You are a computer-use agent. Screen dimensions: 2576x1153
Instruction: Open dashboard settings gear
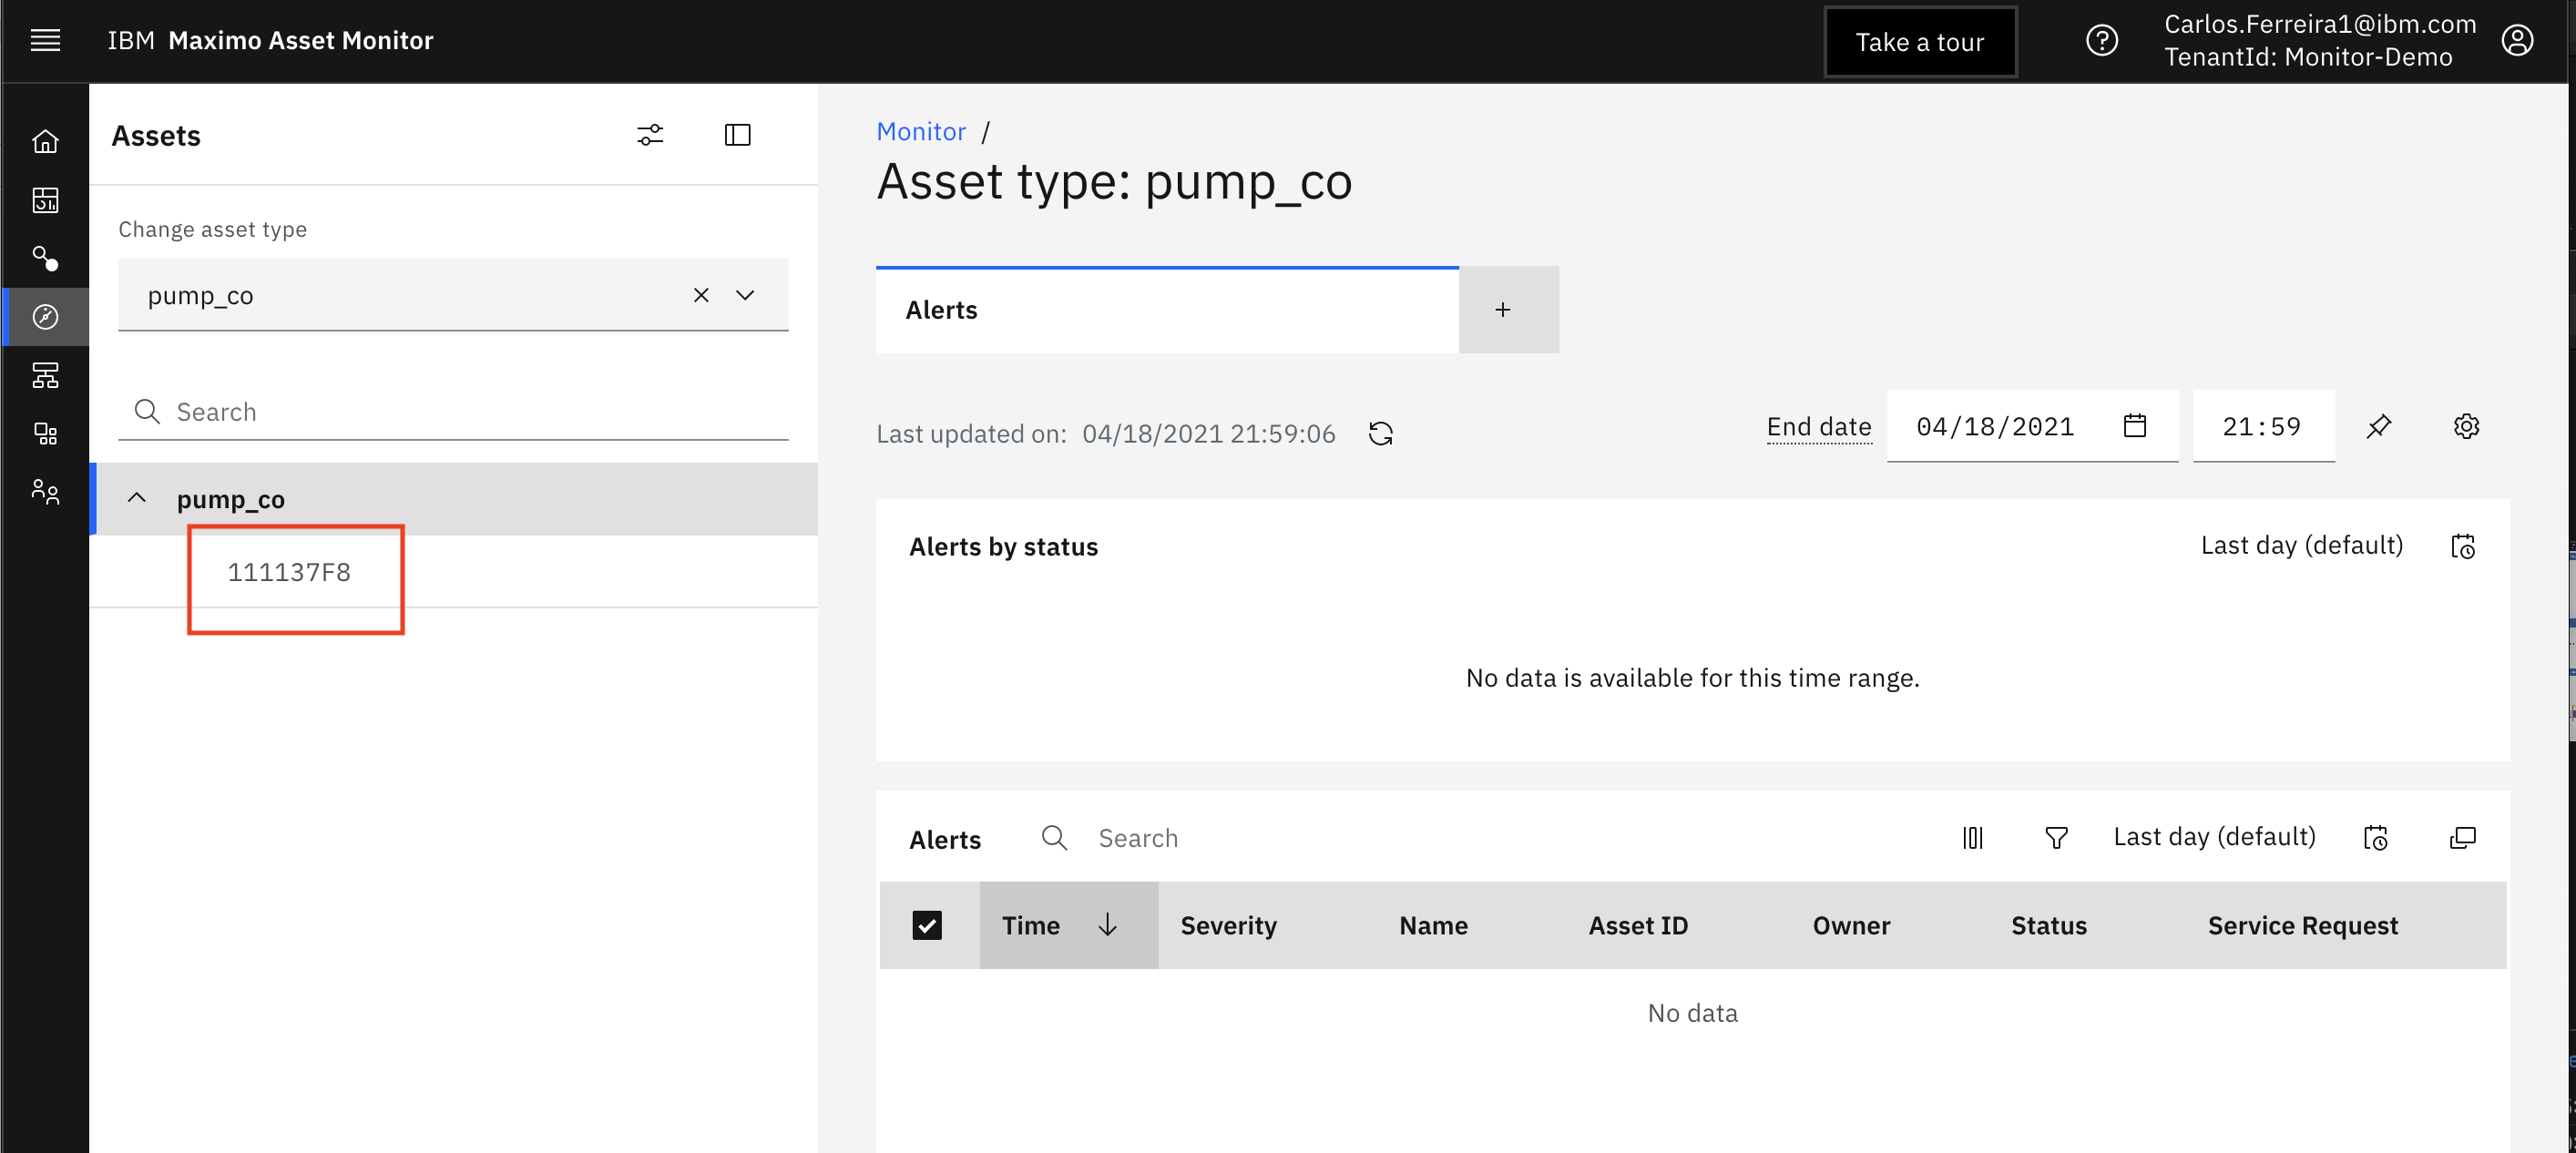2466,427
